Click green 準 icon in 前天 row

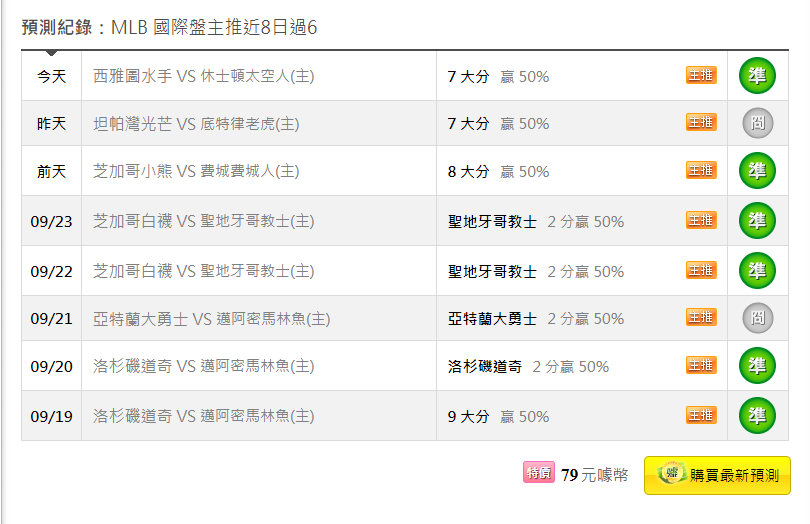757,171
